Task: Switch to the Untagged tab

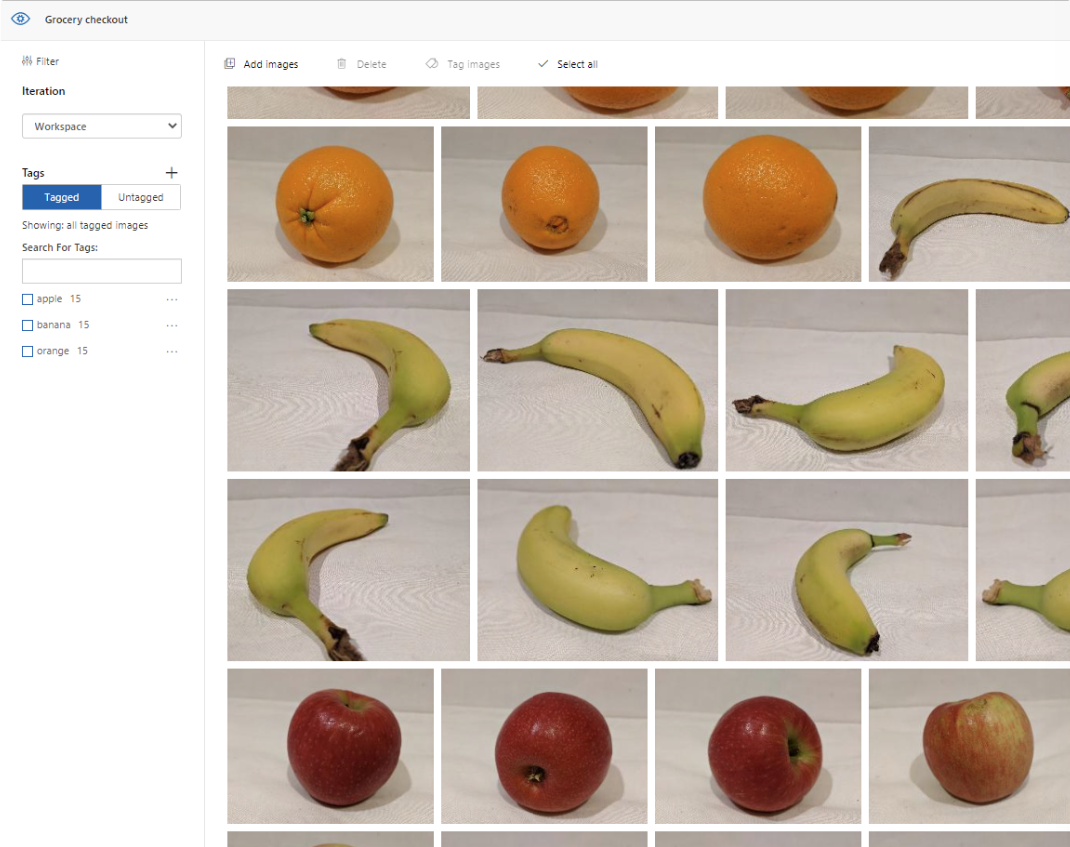Action: (x=141, y=197)
